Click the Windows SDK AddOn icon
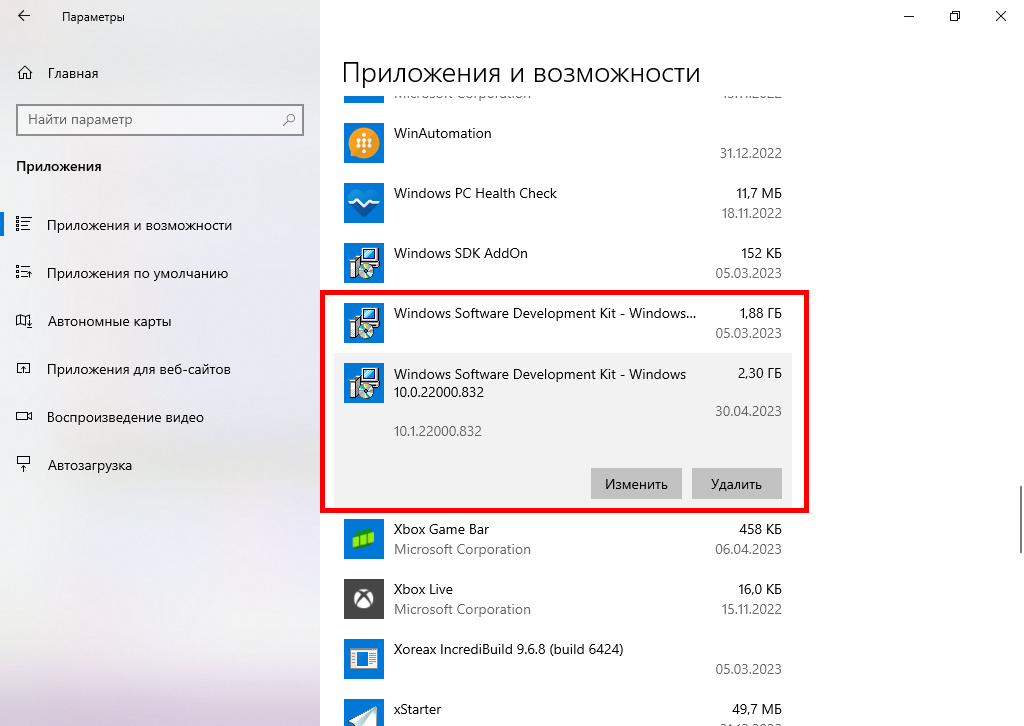Image resolution: width=1024 pixels, height=726 pixels. [x=364, y=263]
